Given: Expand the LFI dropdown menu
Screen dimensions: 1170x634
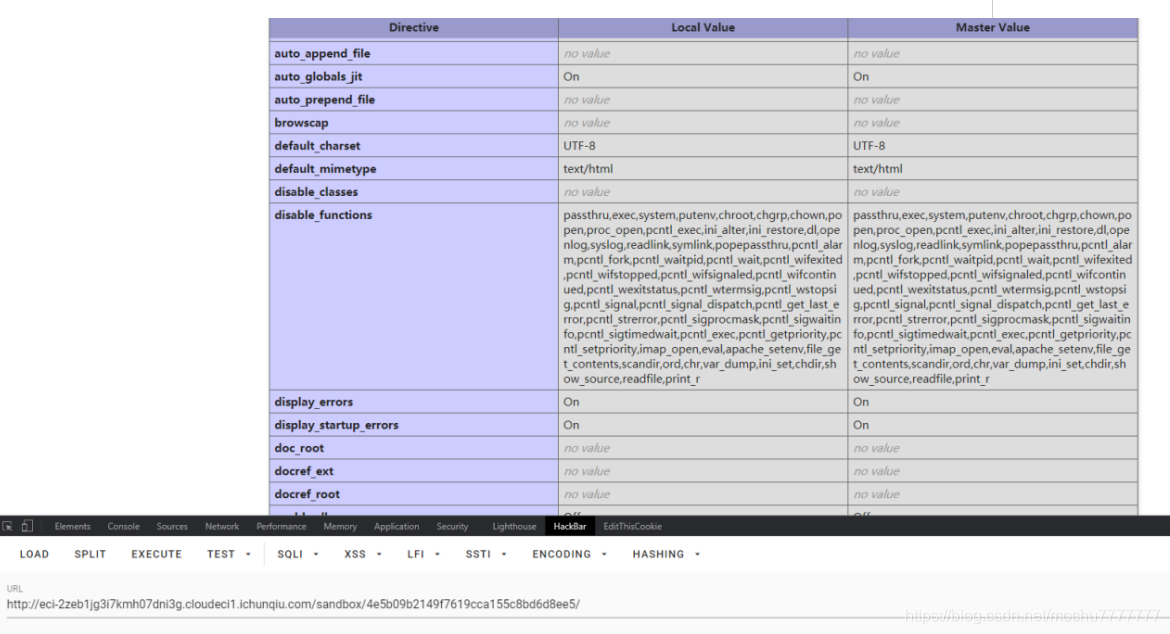Looking at the screenshot, I should click(423, 554).
